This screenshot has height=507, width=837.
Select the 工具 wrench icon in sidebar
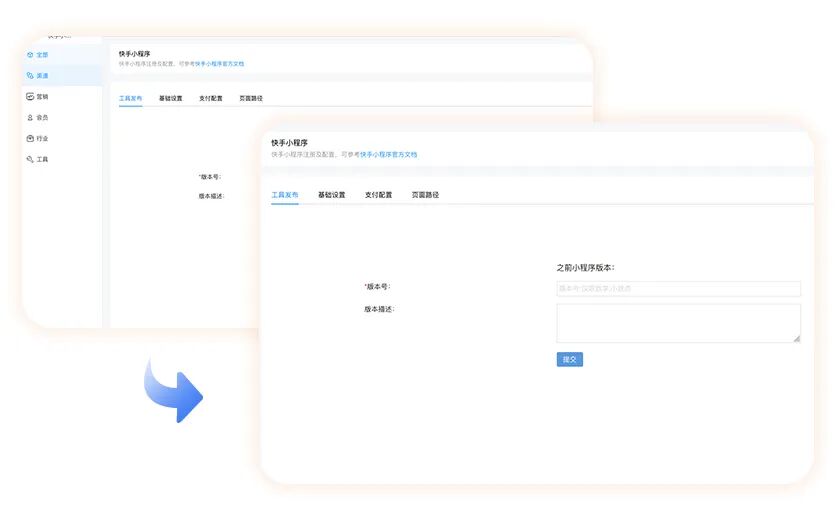30,159
